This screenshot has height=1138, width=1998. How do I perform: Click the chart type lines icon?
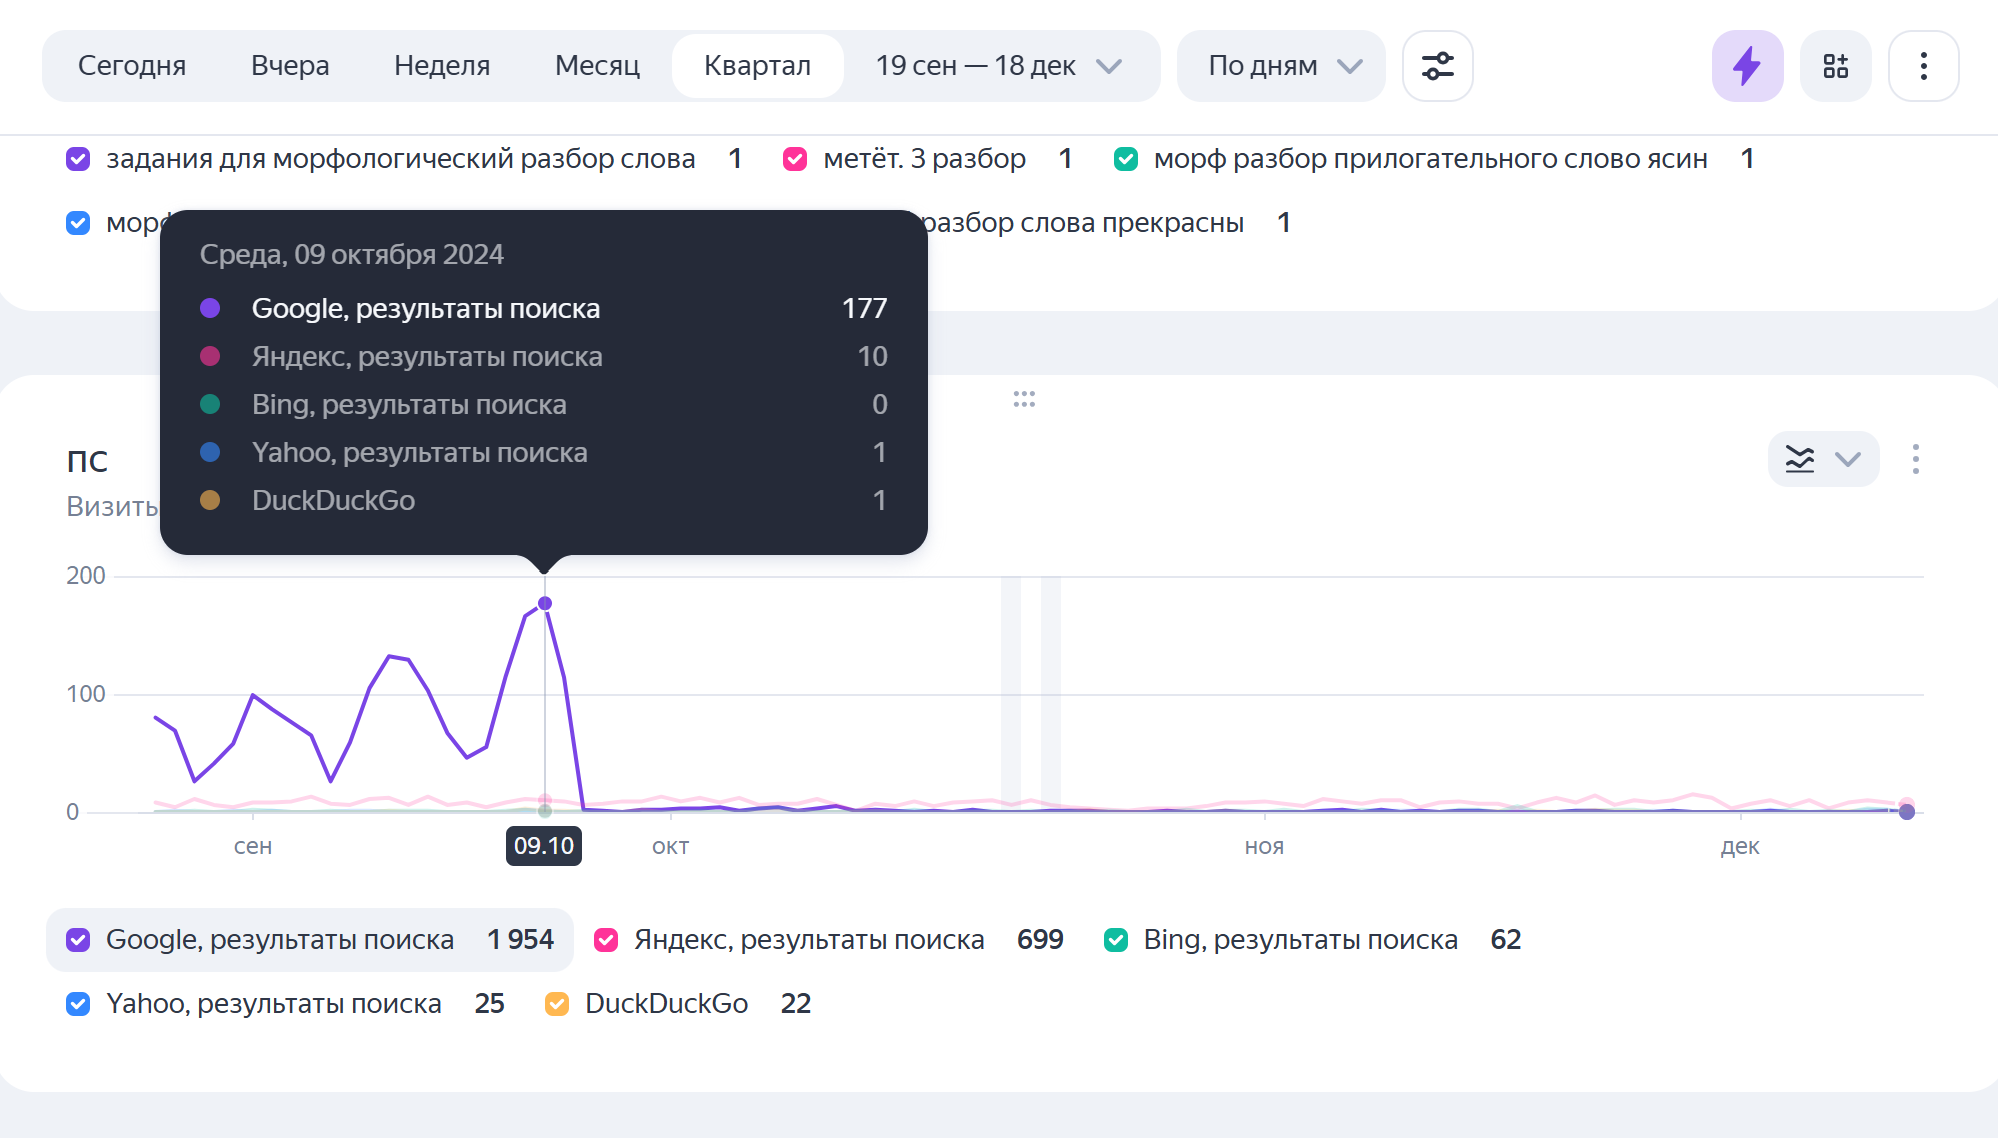tap(1800, 459)
